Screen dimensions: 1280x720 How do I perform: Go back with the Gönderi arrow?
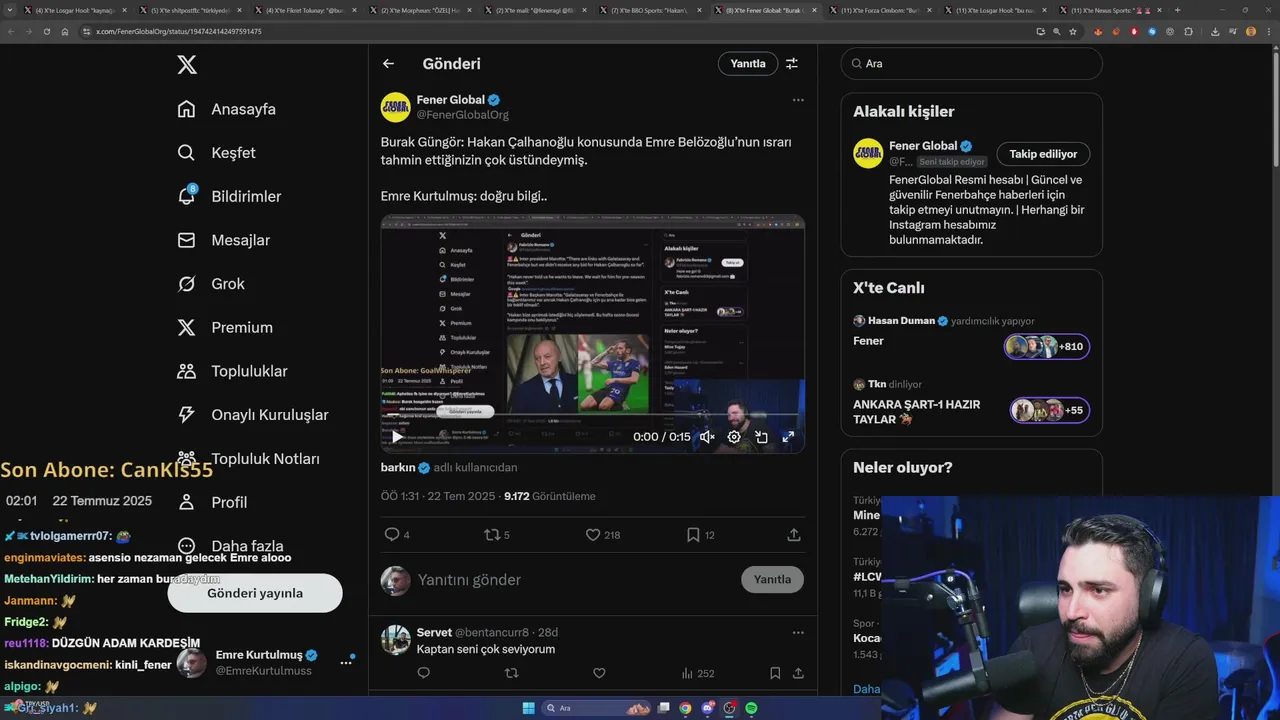388,64
